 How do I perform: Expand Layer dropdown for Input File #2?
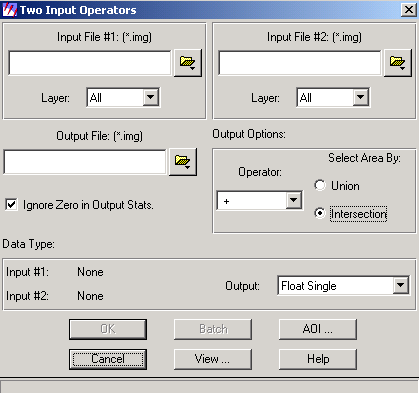[x=361, y=97]
